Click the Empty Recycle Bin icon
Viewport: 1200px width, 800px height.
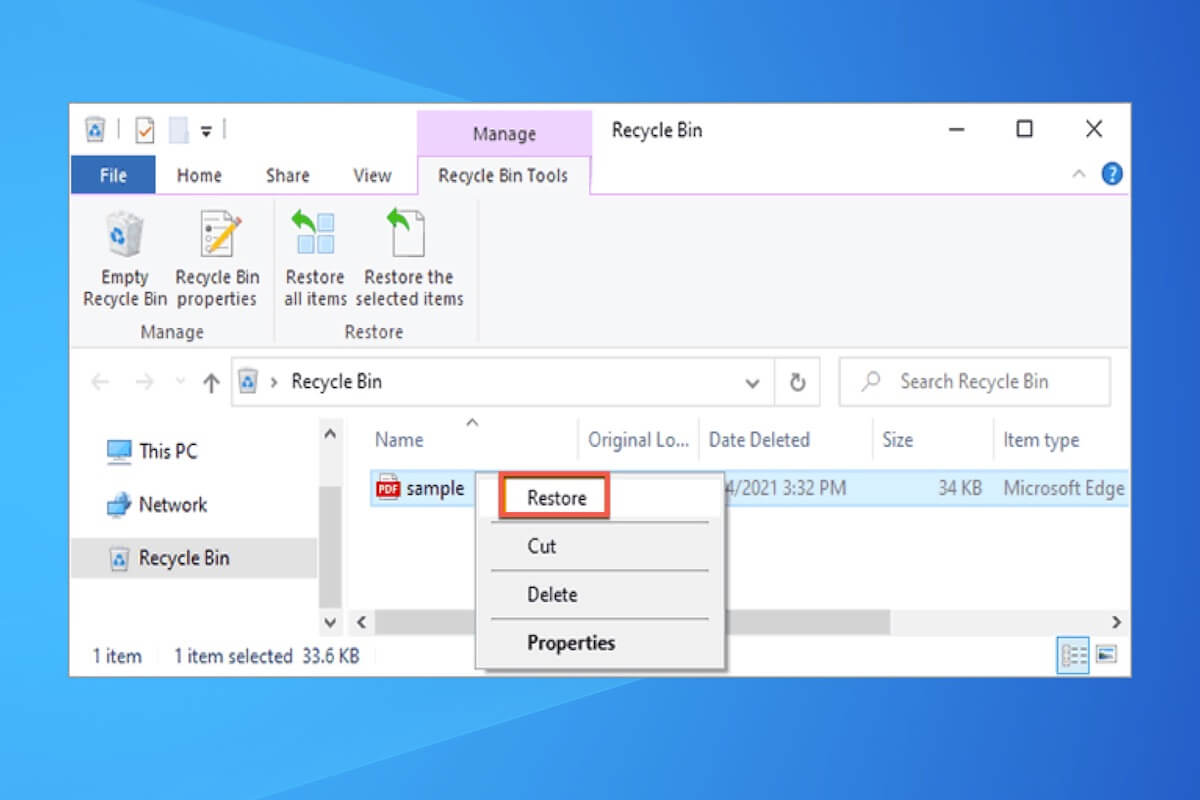[x=125, y=236]
